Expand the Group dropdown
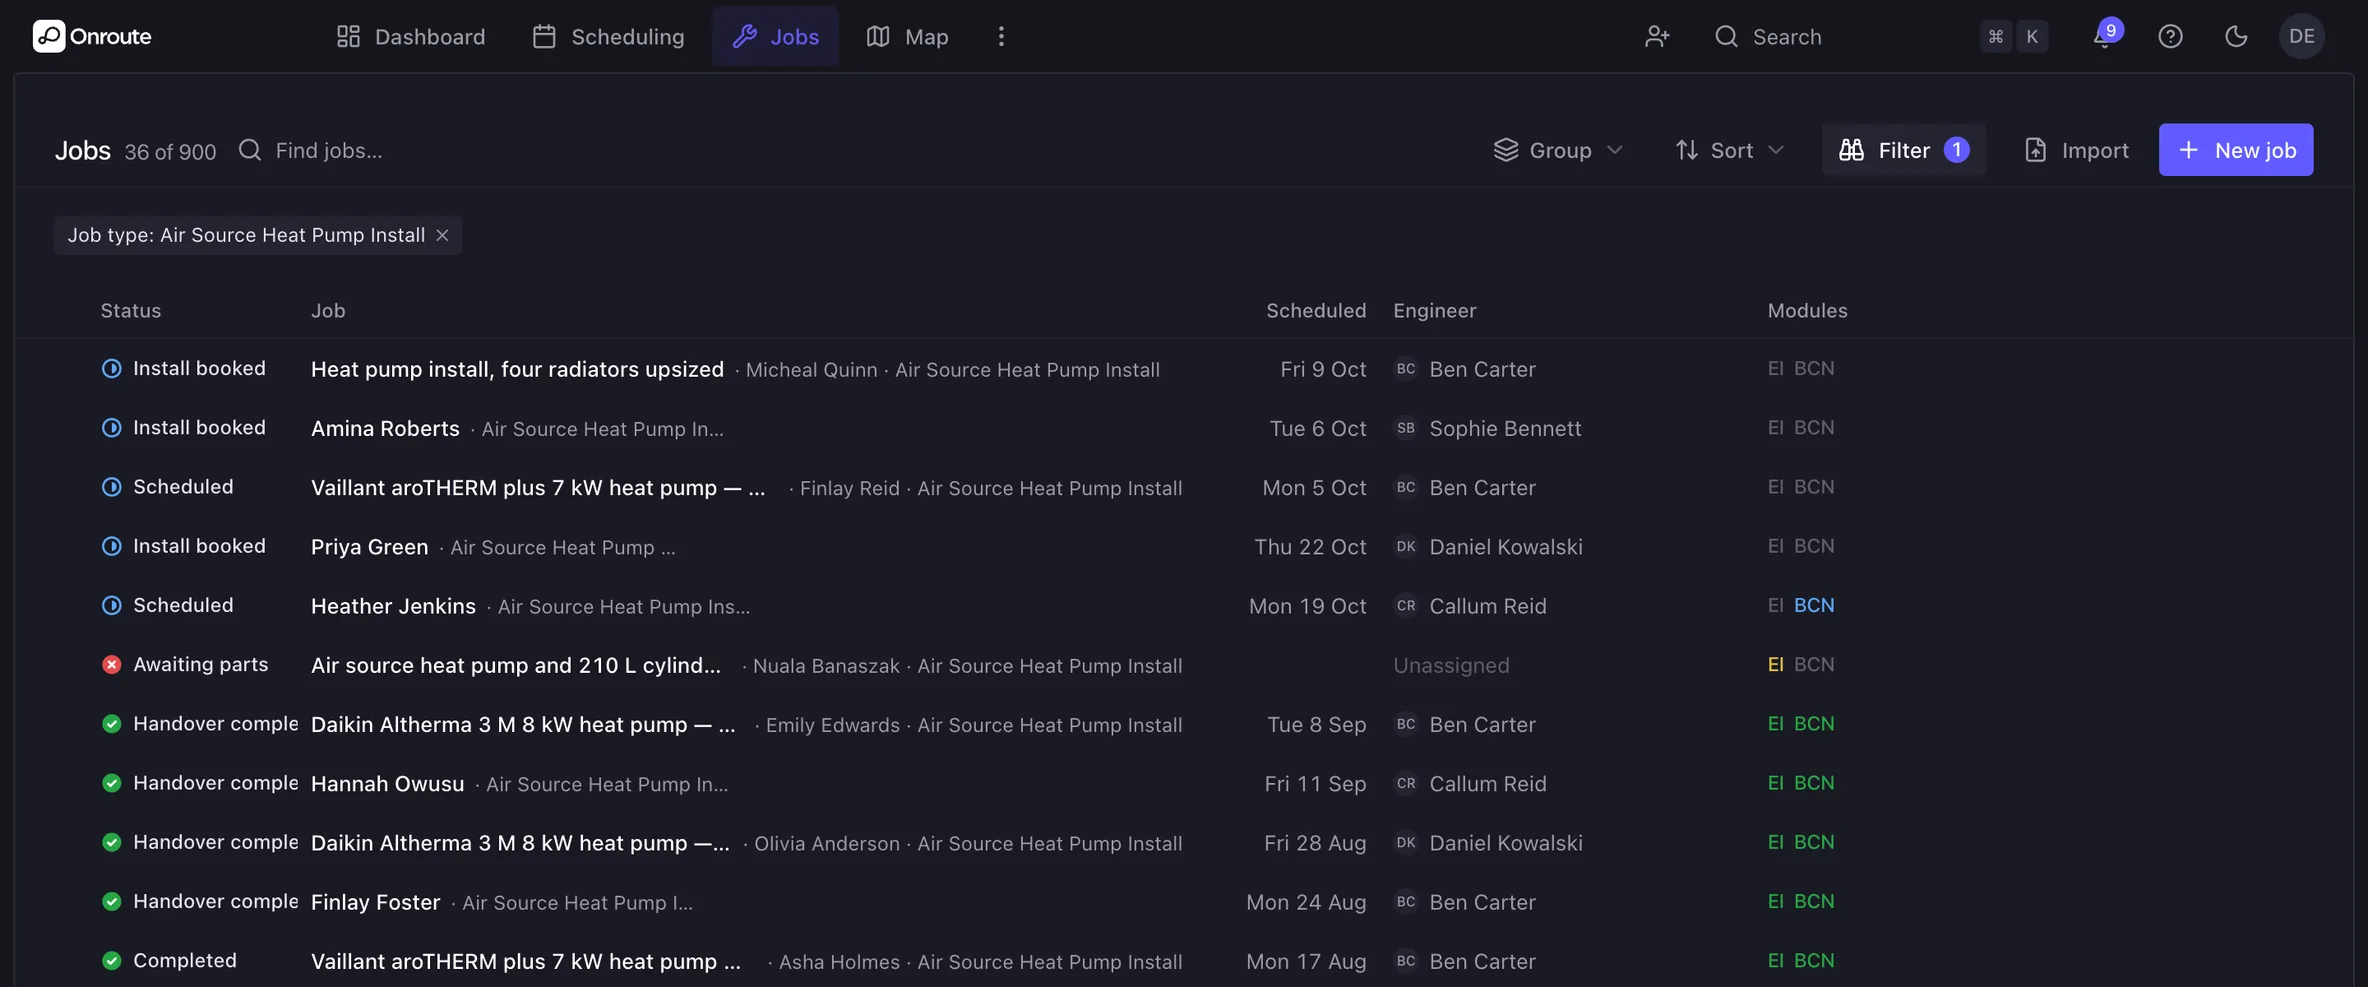Image resolution: width=2368 pixels, height=987 pixels. [x=1558, y=150]
